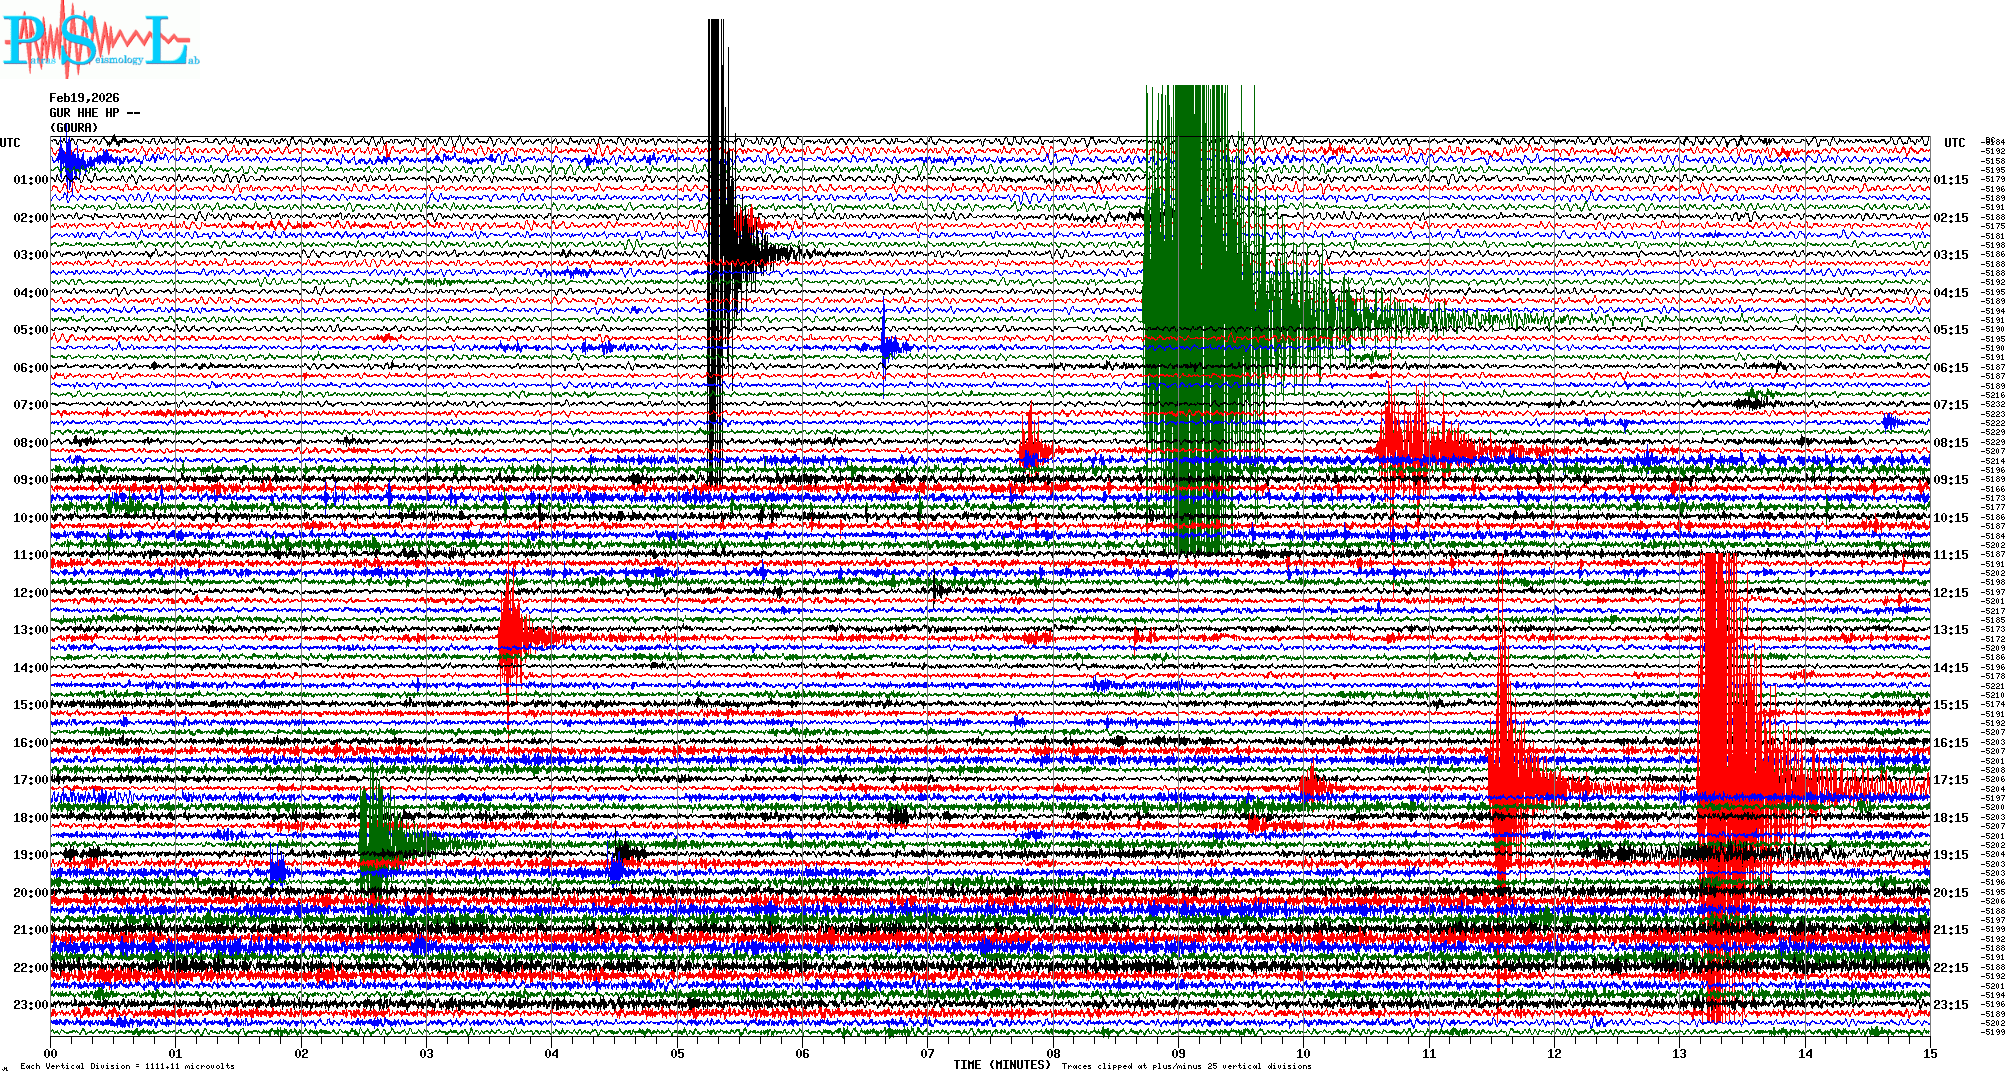
Task: Click the 15 minute tick on bottom axis
Action: click(x=1929, y=1053)
